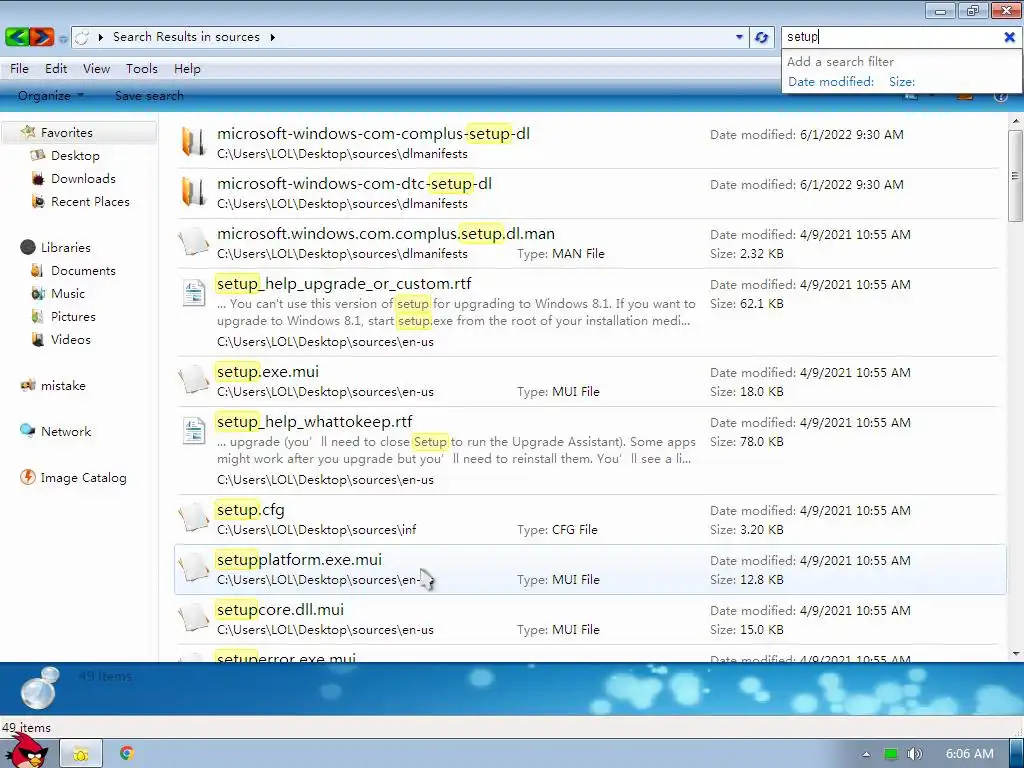Image resolution: width=1024 pixels, height=768 pixels.
Task: Select the setupcore.dll.mui file name
Action: [280, 610]
